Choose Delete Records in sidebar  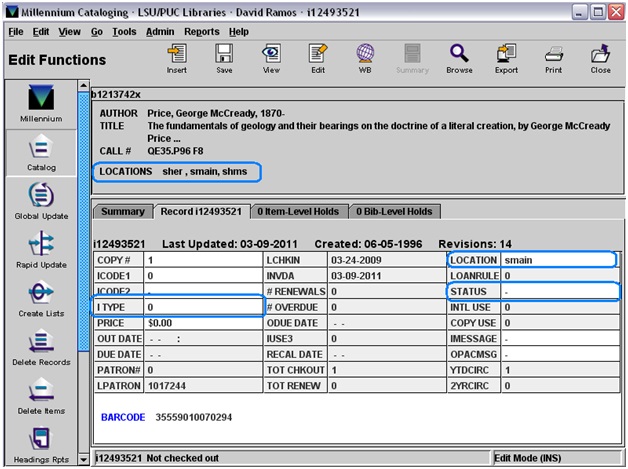[x=41, y=347]
